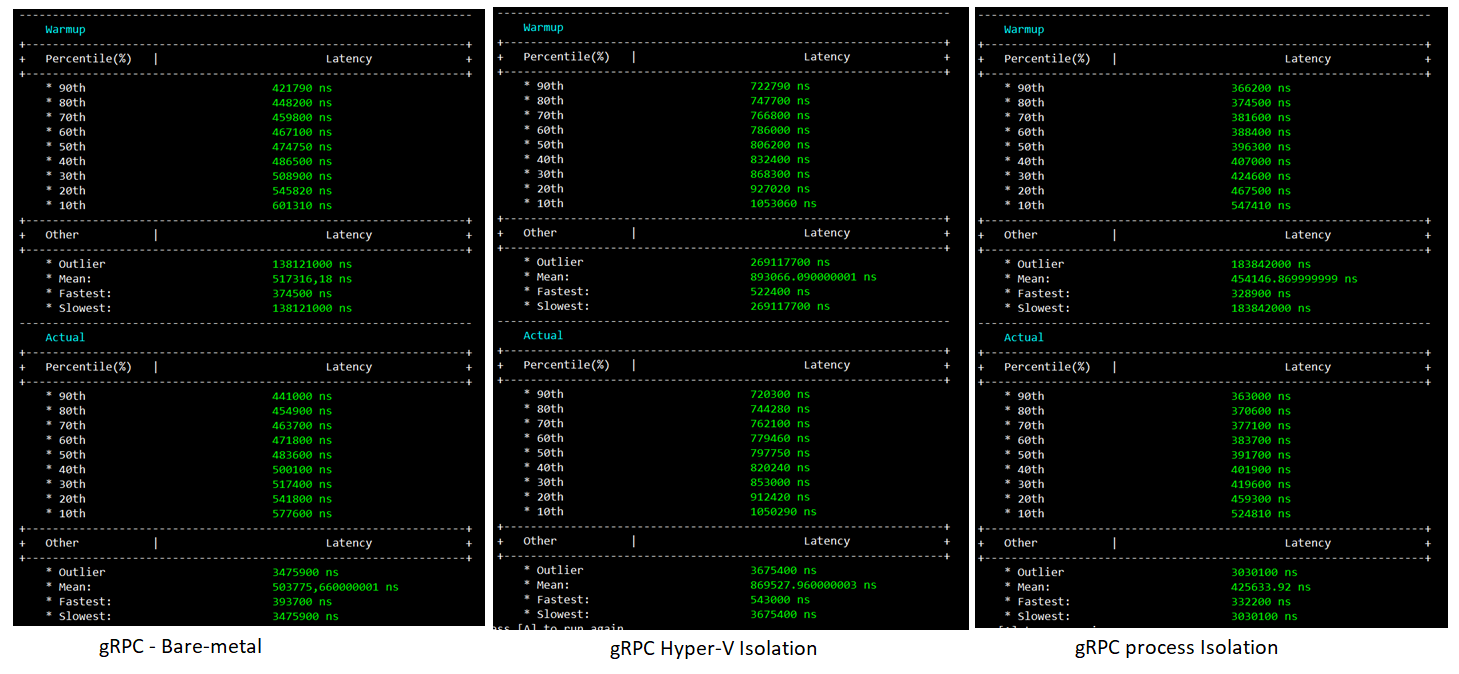
Task: Click the latency '467500 ns'
Action: click(x=1261, y=191)
